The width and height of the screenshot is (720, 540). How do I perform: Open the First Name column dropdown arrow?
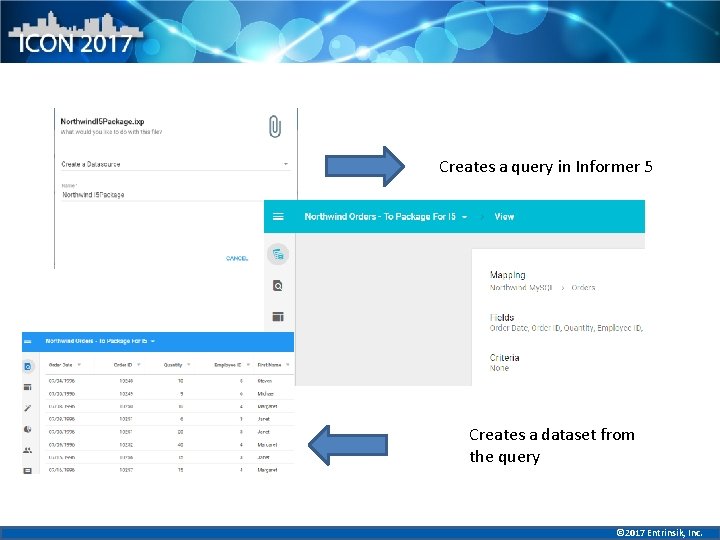point(287,365)
